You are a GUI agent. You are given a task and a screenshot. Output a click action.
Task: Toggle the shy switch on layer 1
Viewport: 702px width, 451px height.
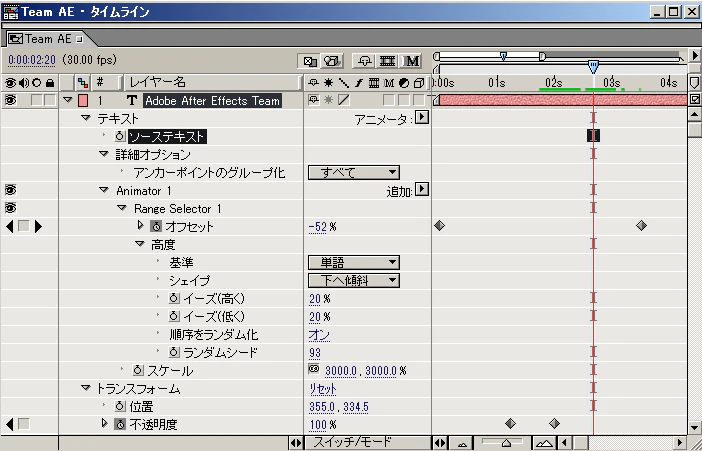click(x=313, y=100)
